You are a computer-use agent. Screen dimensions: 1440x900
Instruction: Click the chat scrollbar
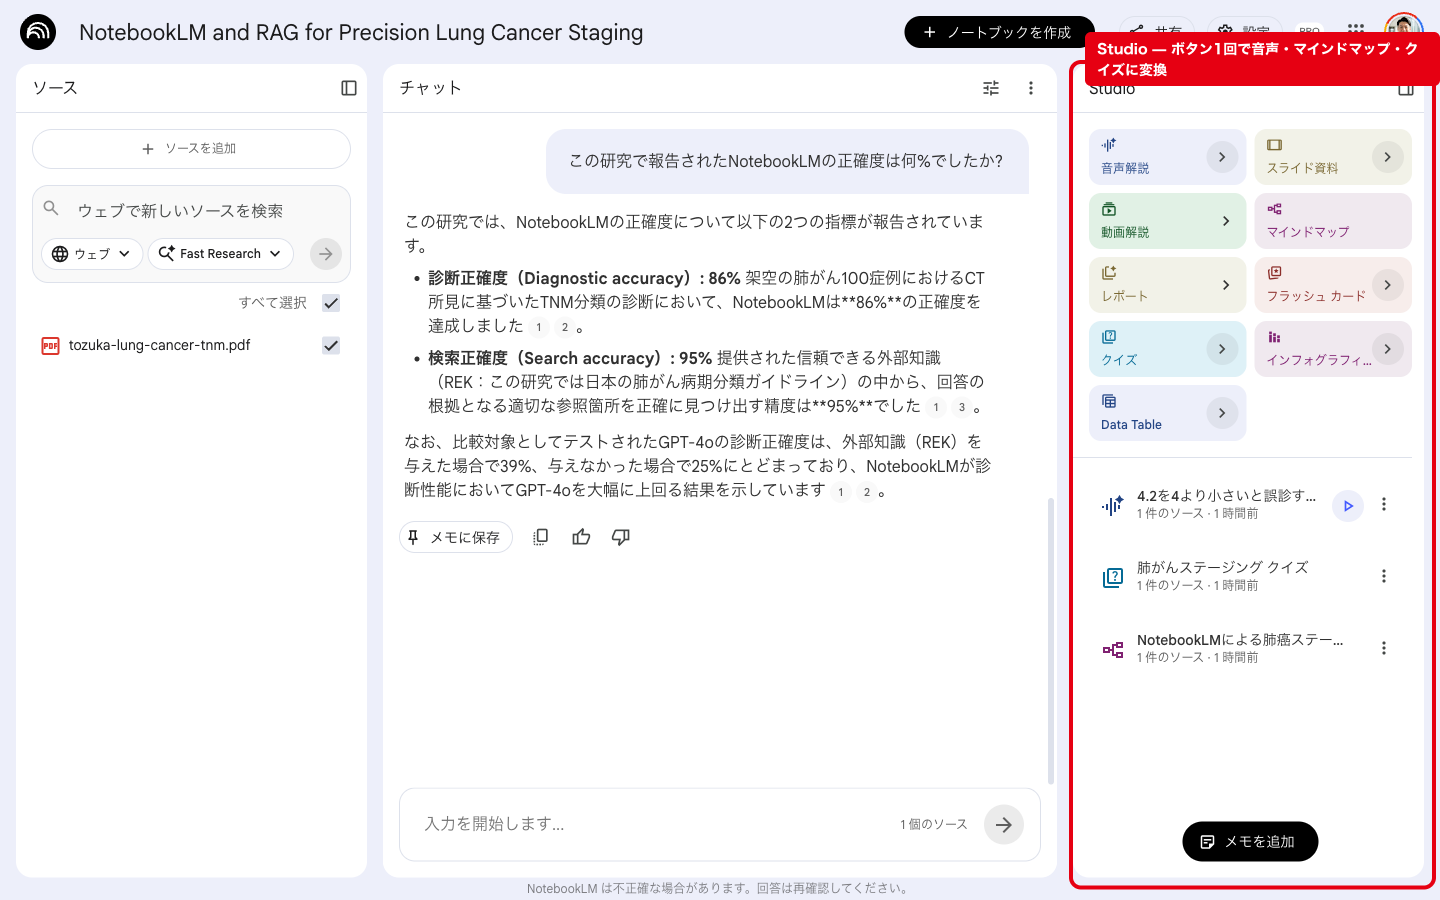[x=1050, y=640]
